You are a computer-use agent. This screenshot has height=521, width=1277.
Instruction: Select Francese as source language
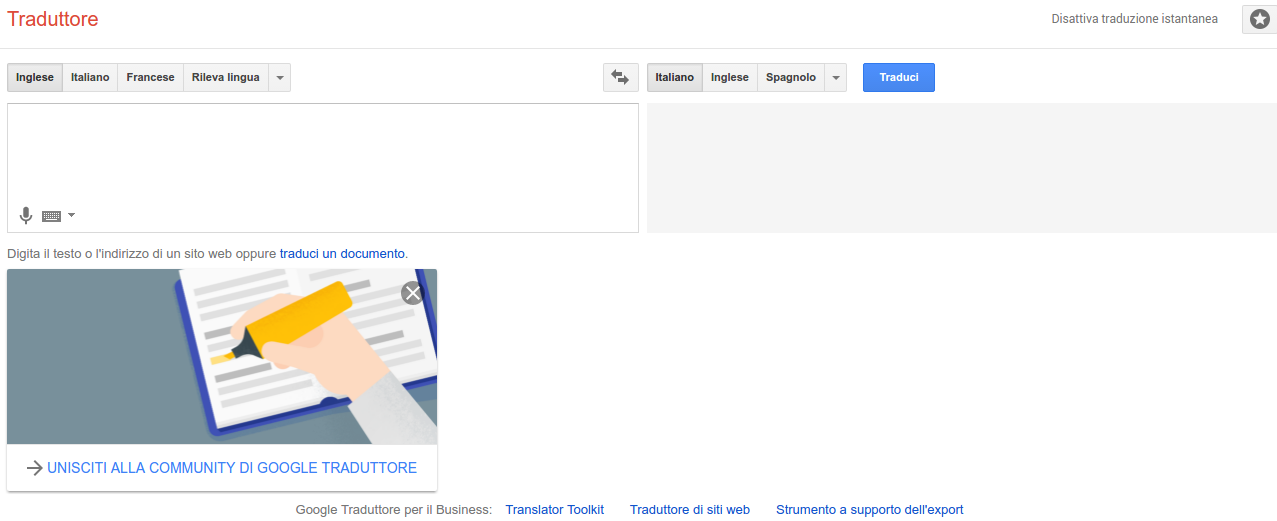pyautogui.click(x=150, y=77)
